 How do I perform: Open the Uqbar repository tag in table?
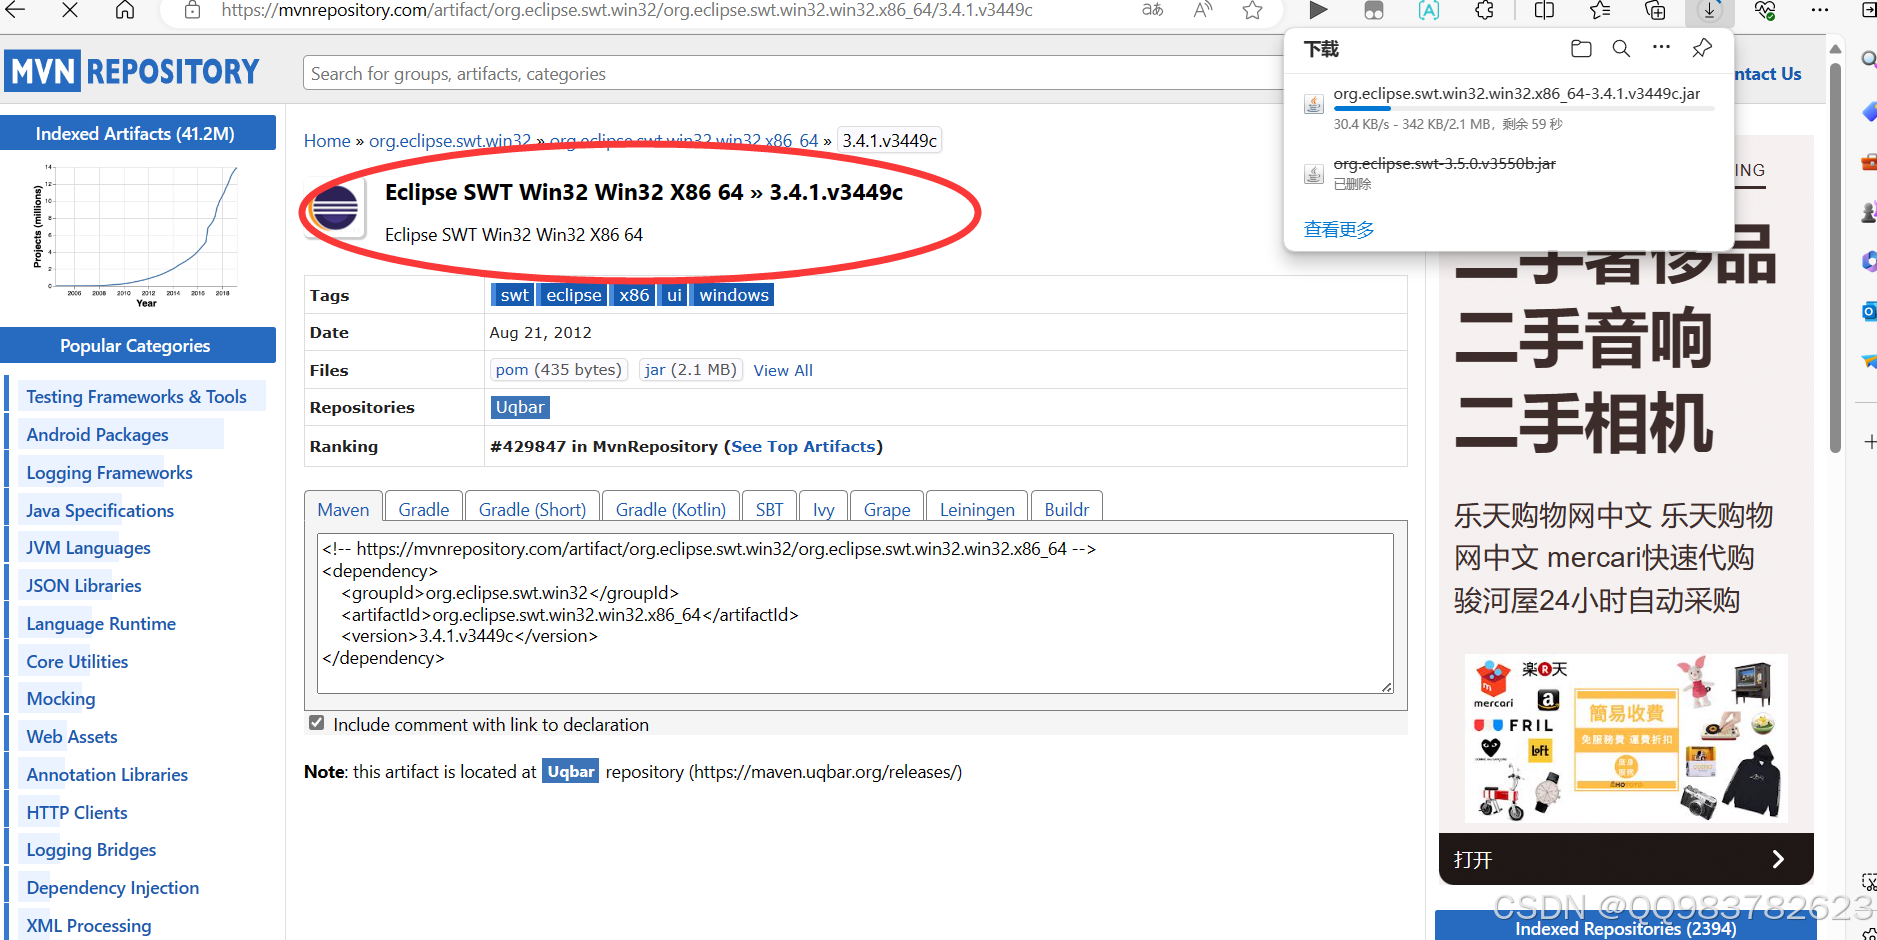pos(520,407)
